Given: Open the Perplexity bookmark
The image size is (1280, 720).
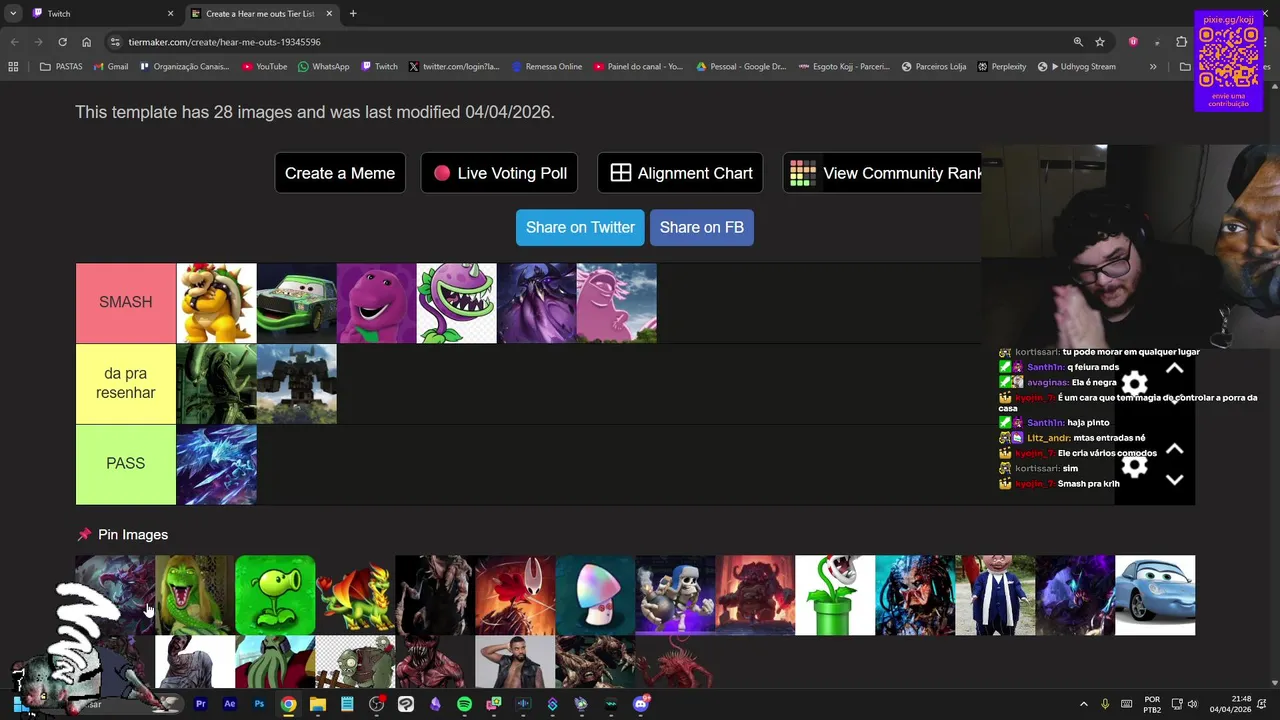Looking at the screenshot, I should click(x=1002, y=67).
